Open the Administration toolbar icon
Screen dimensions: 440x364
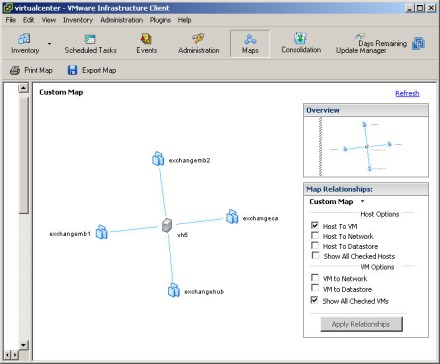pos(198,39)
